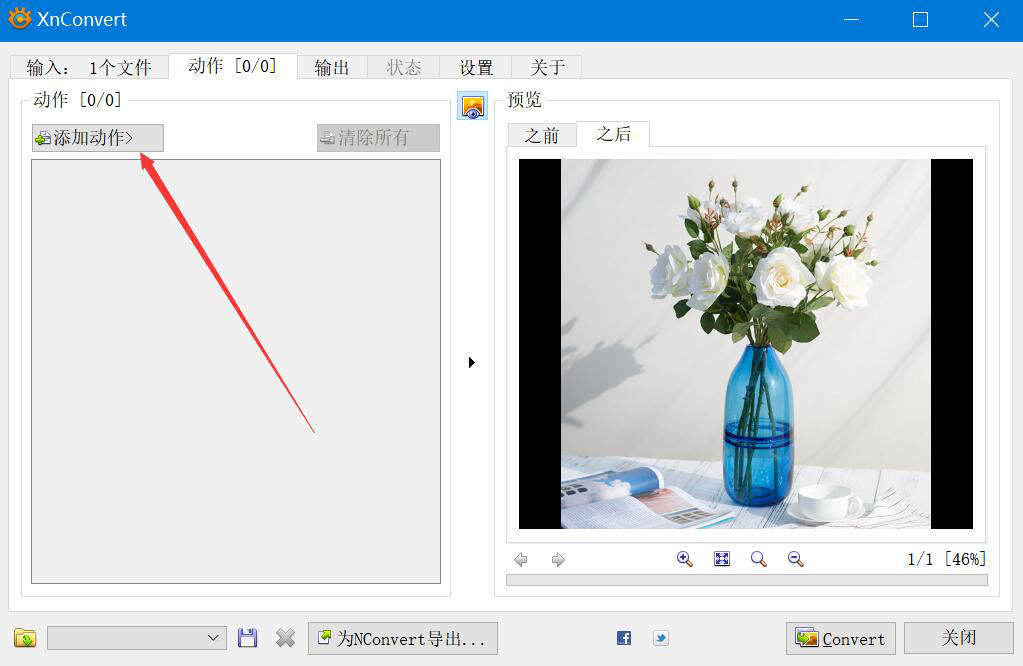
Task: Open the script preset dropdown
Action: coord(137,638)
